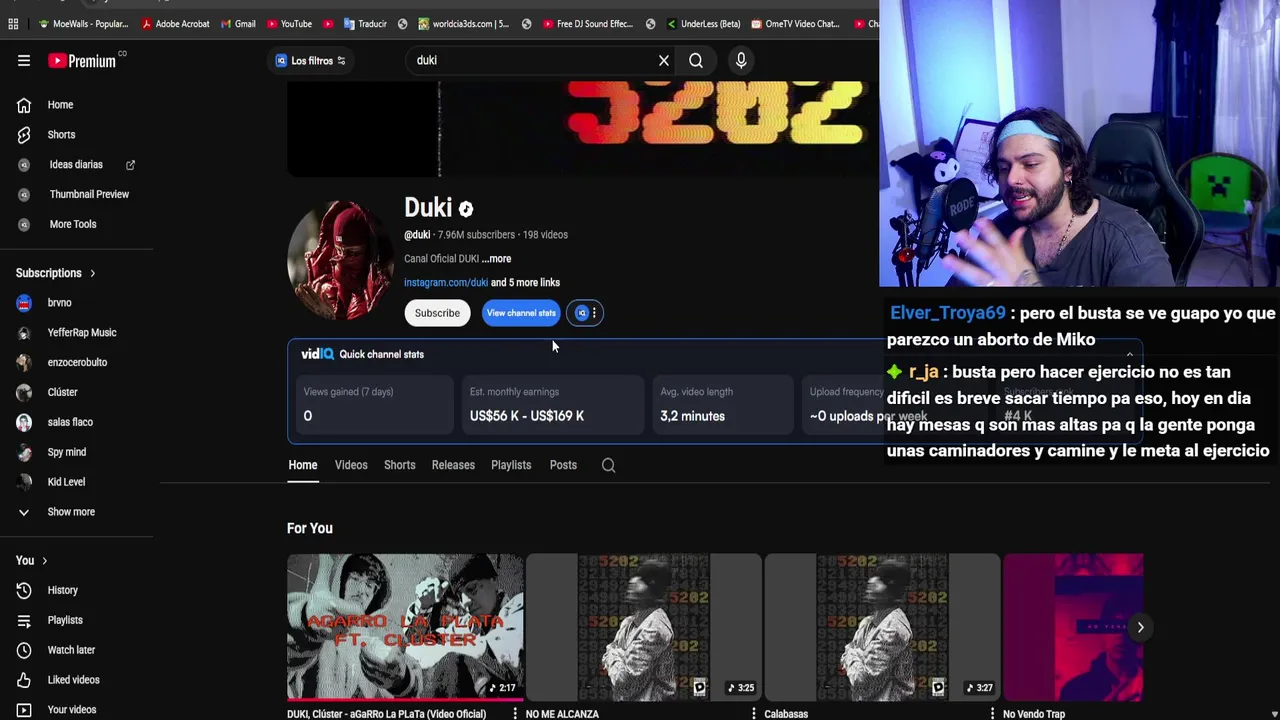Expand channel description with '...more'
Viewport: 1280px width, 720px height.
[496, 259]
